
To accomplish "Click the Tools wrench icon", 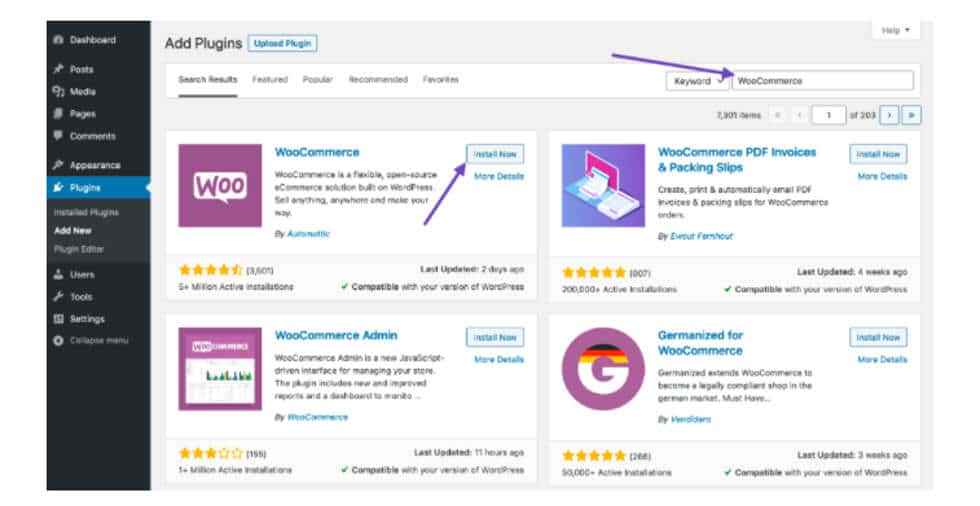I will (x=58, y=297).
